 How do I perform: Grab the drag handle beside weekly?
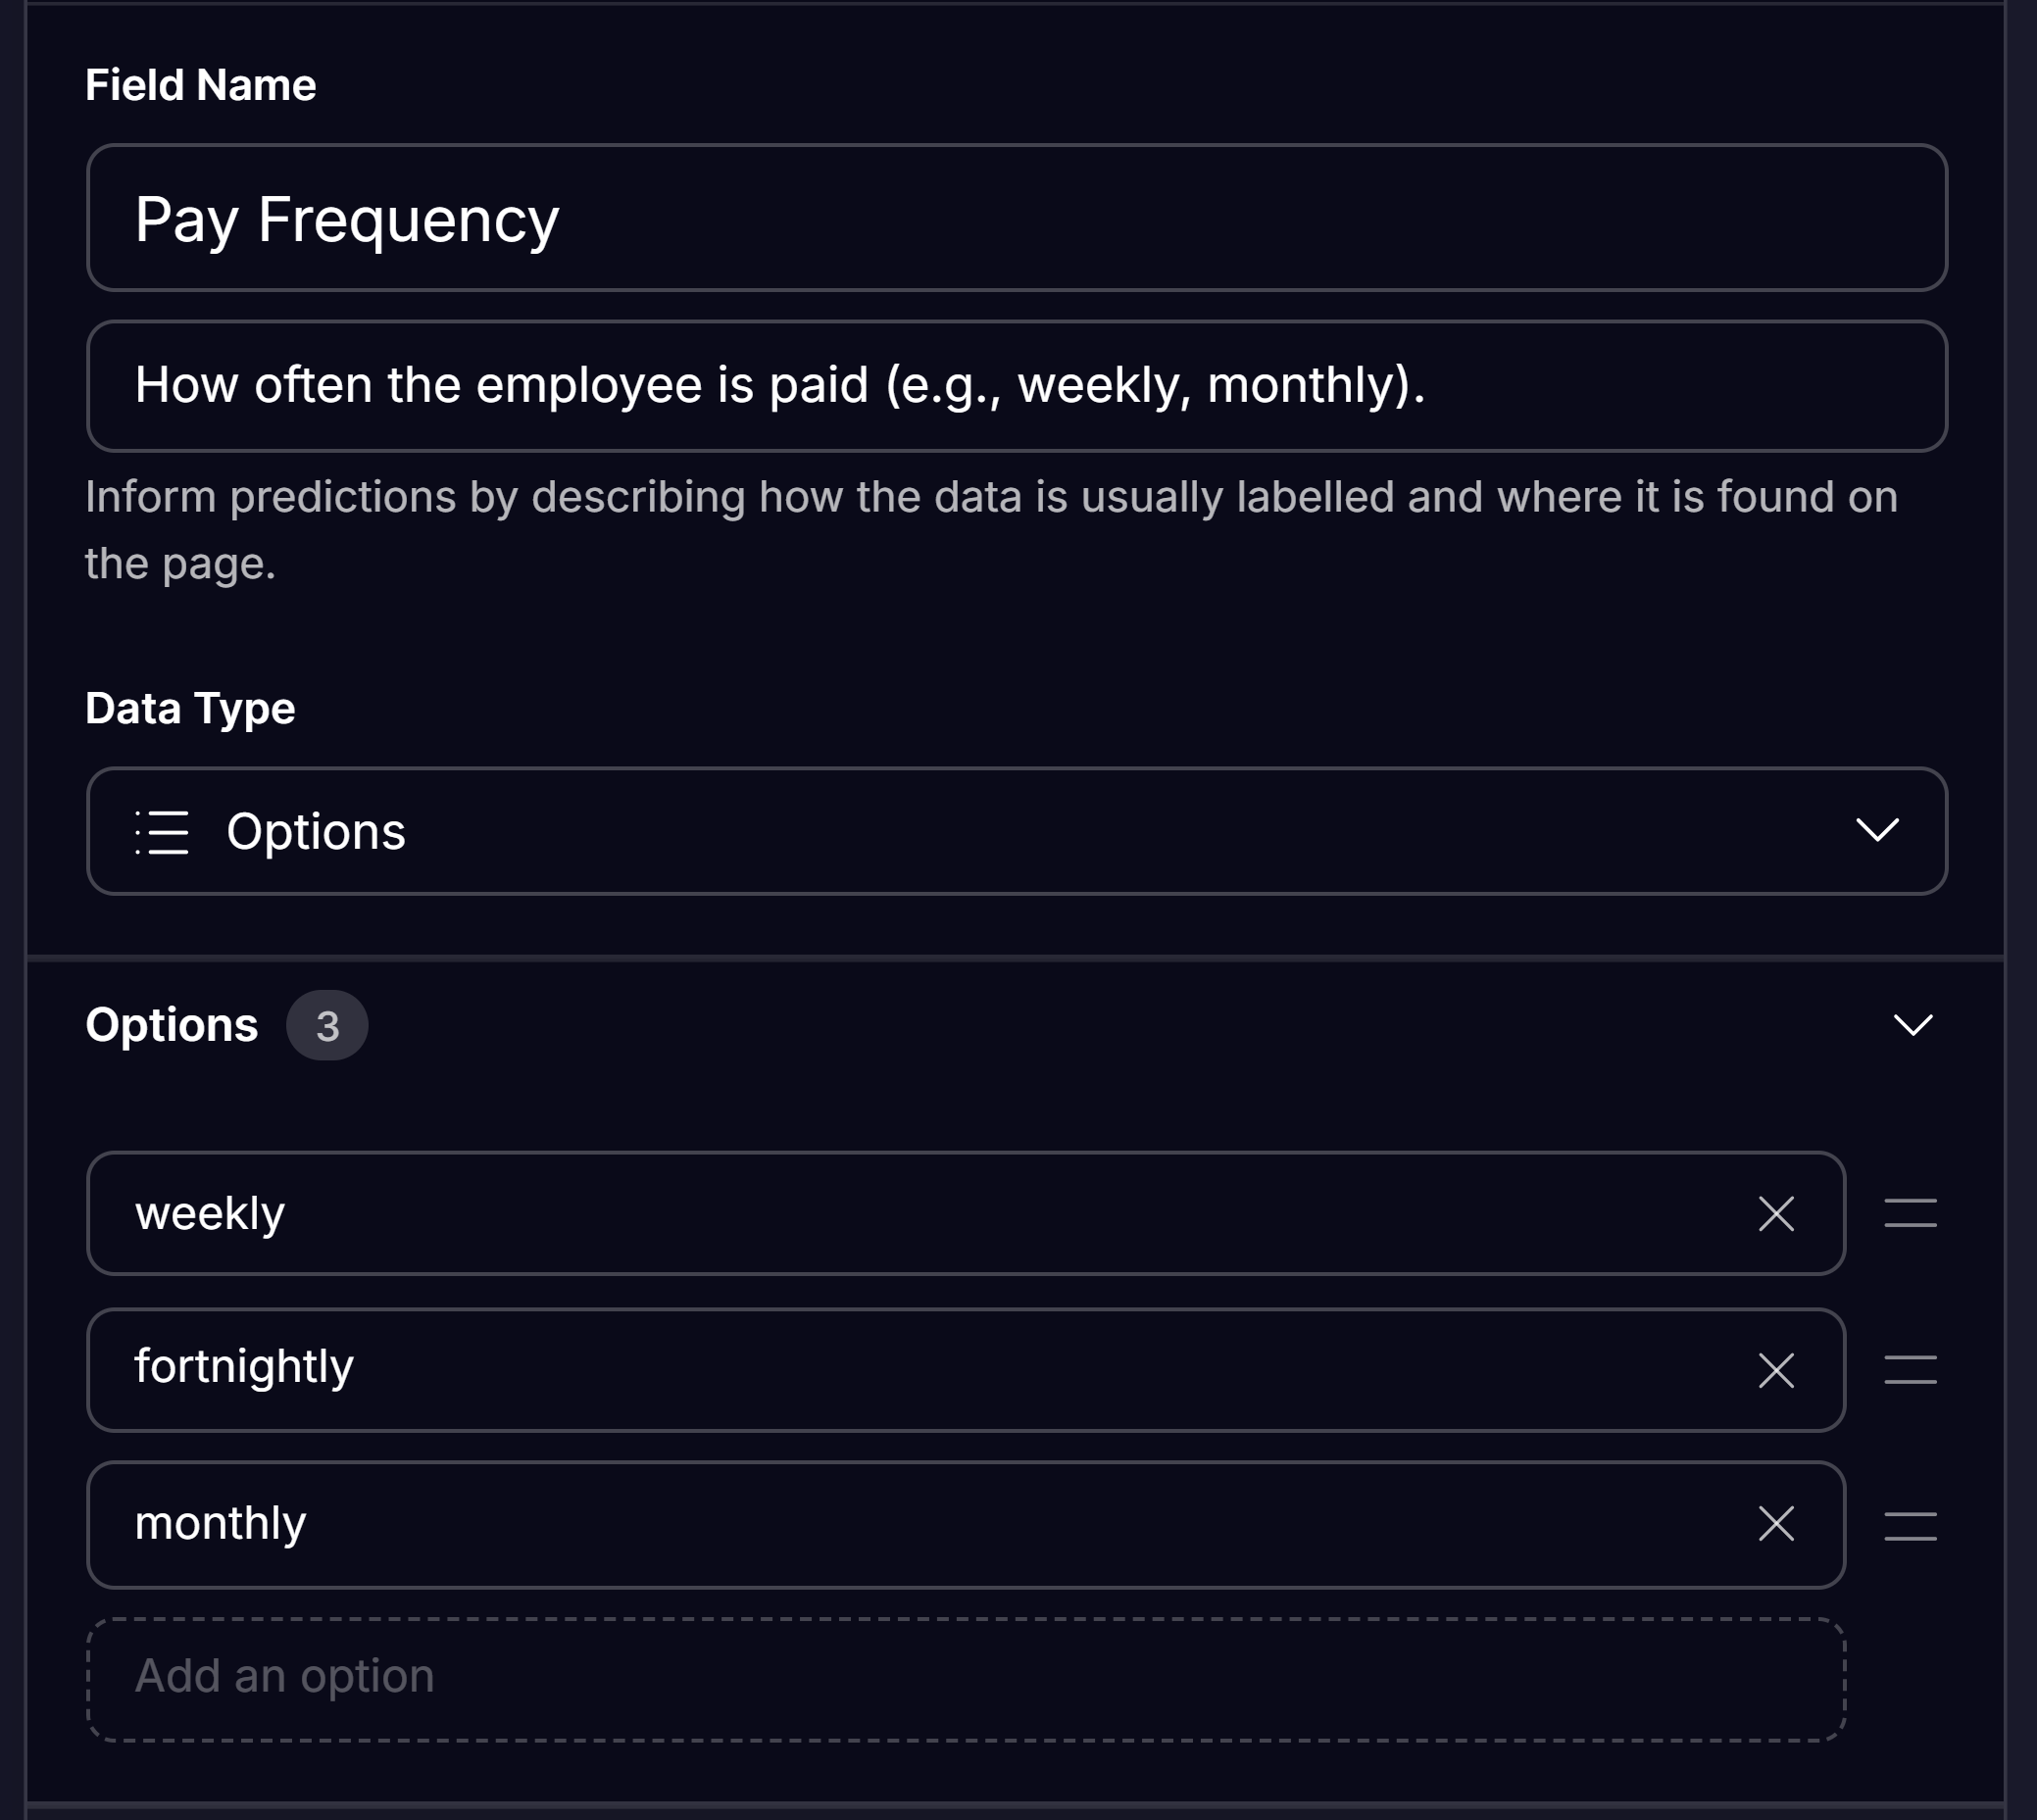pyautogui.click(x=1911, y=1214)
